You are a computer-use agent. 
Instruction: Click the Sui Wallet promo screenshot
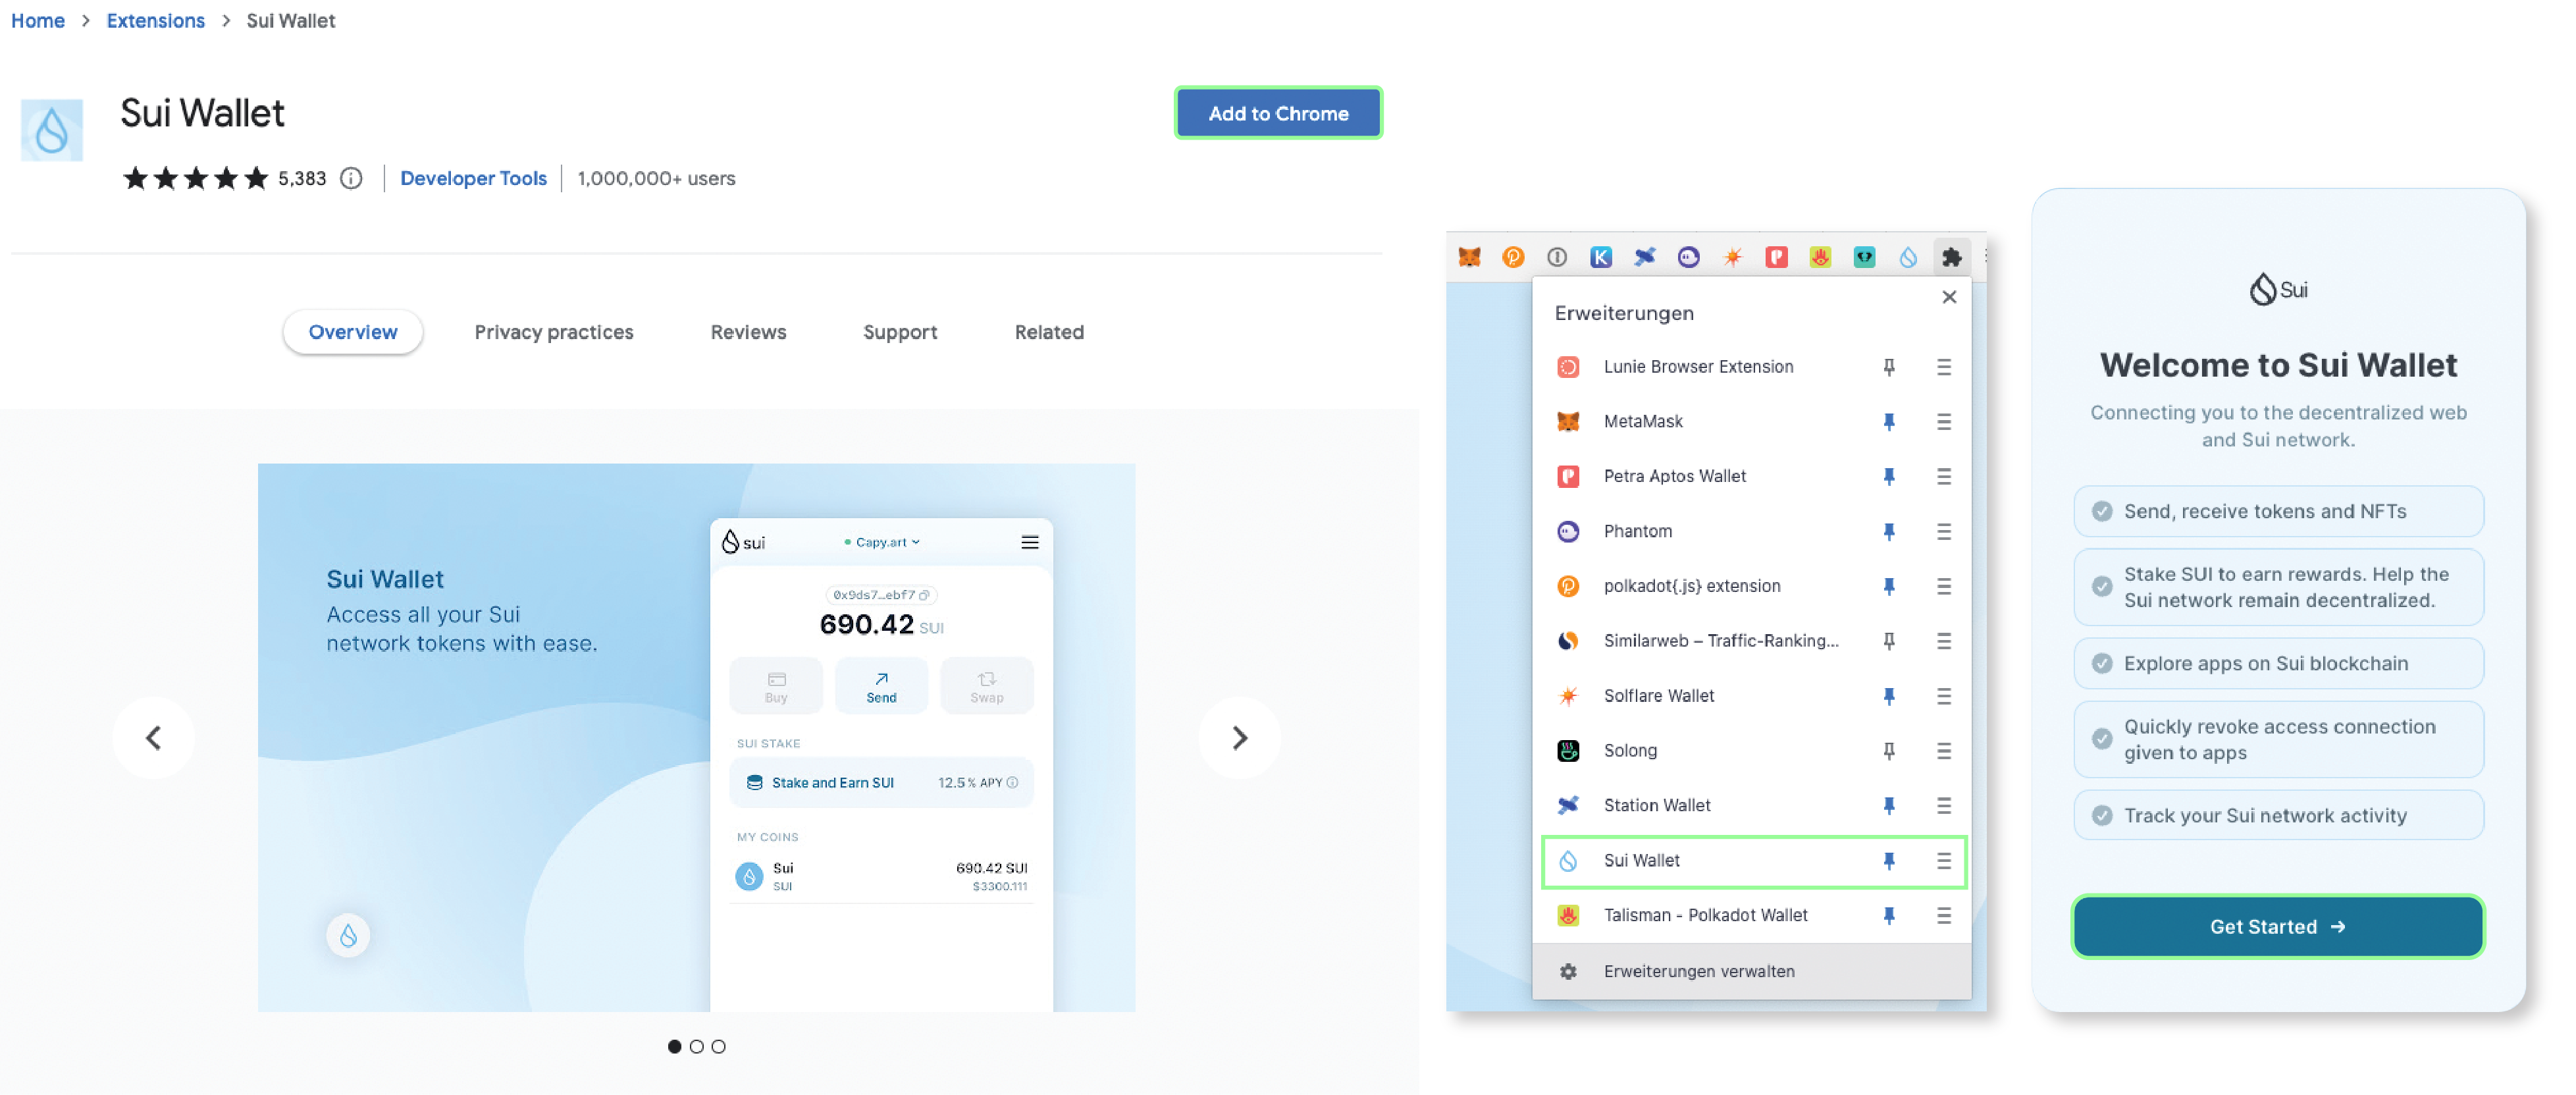click(696, 737)
